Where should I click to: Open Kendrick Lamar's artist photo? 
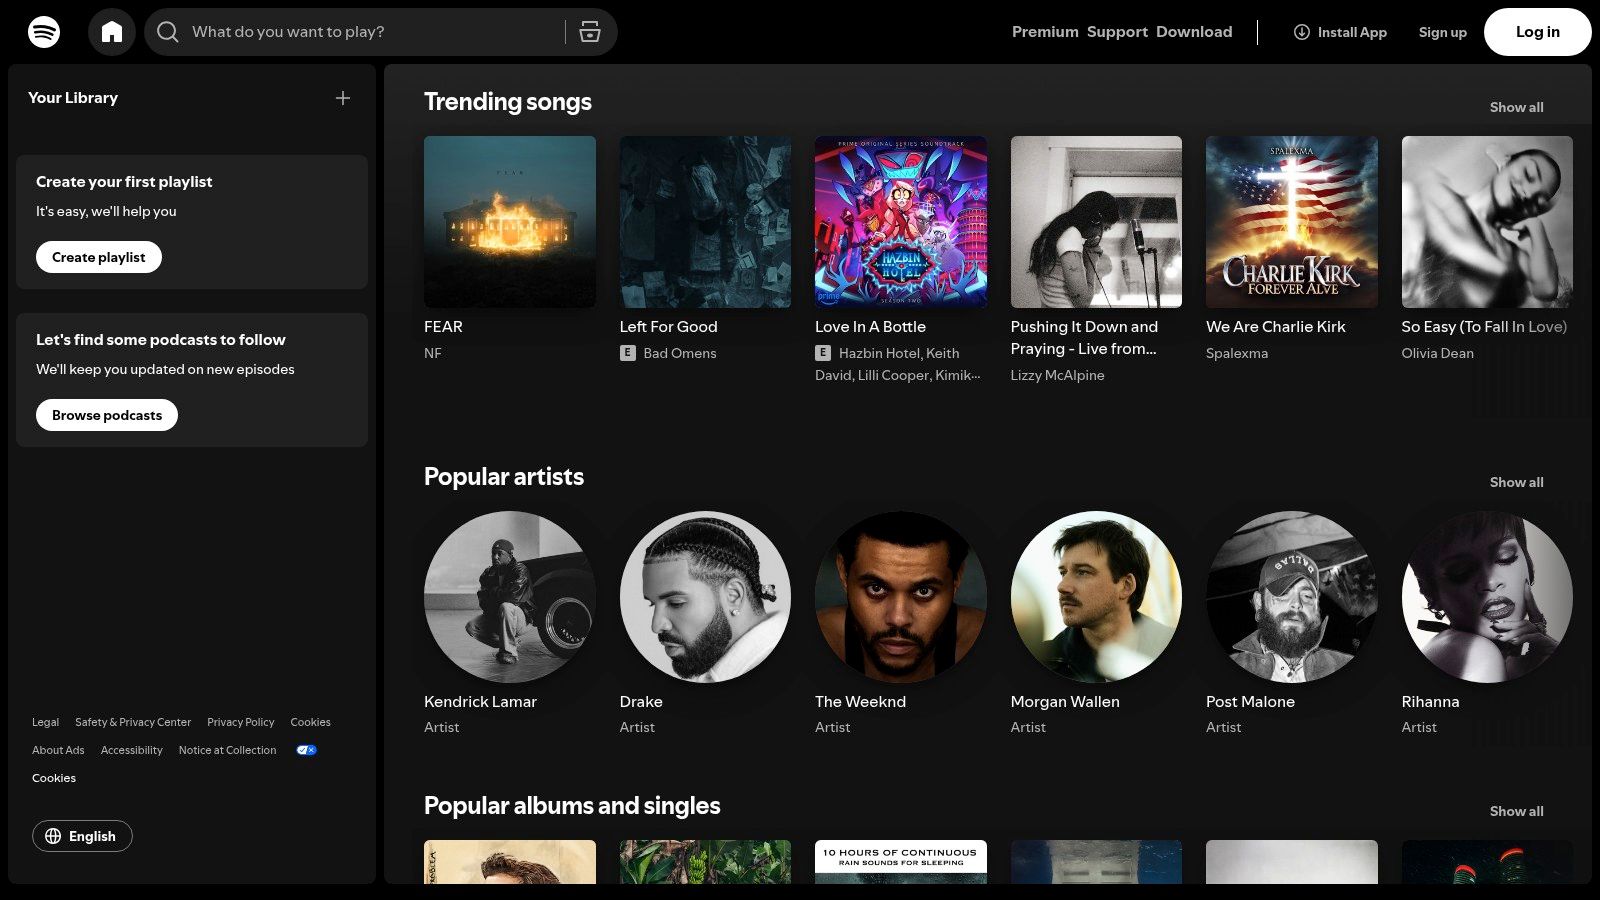click(x=510, y=597)
